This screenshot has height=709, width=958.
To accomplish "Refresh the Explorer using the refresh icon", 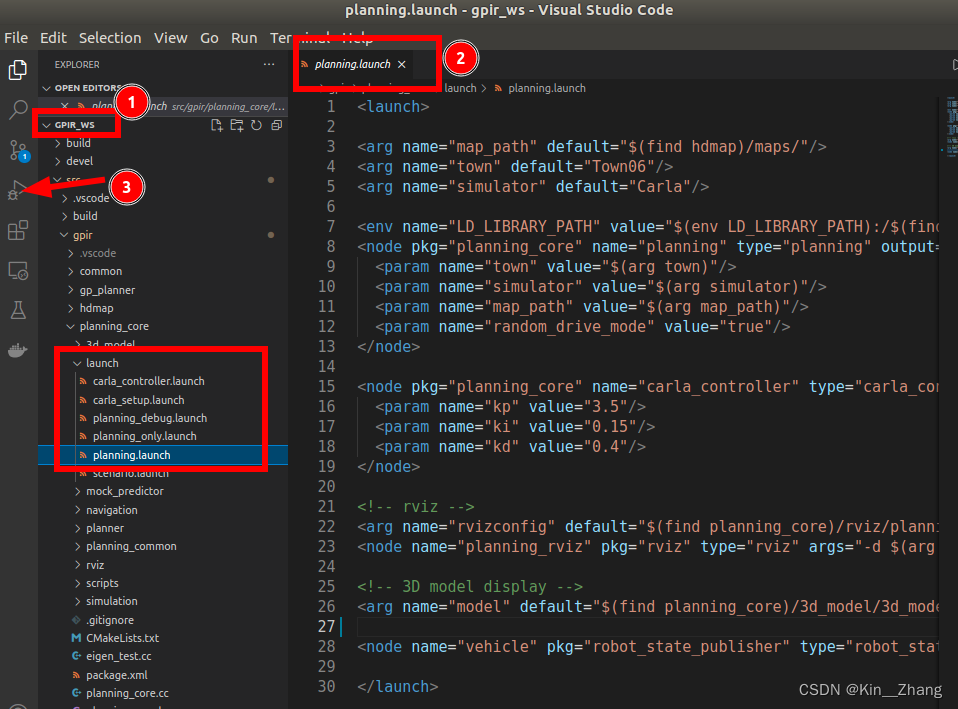I will click(x=256, y=125).
